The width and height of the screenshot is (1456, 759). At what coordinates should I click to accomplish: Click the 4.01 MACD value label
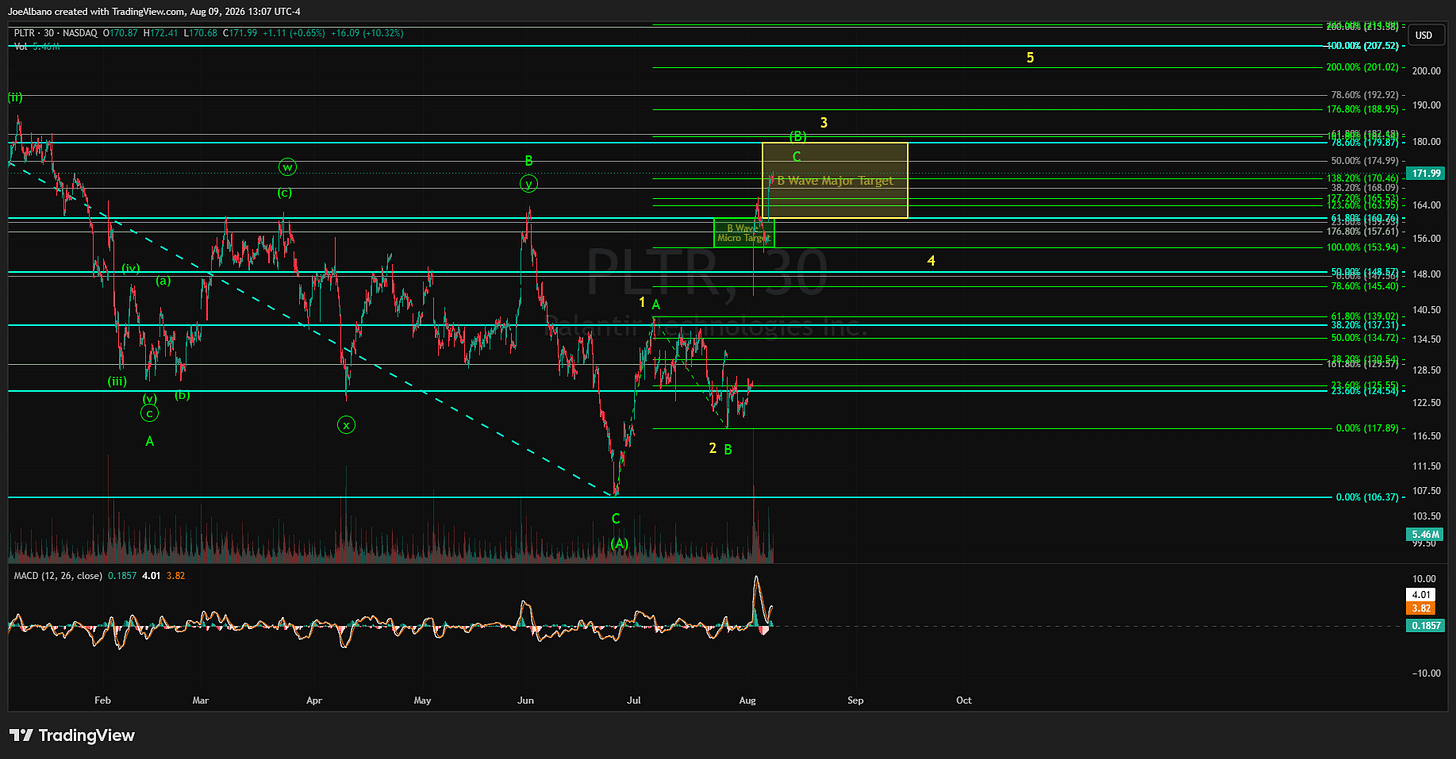click(x=1423, y=594)
